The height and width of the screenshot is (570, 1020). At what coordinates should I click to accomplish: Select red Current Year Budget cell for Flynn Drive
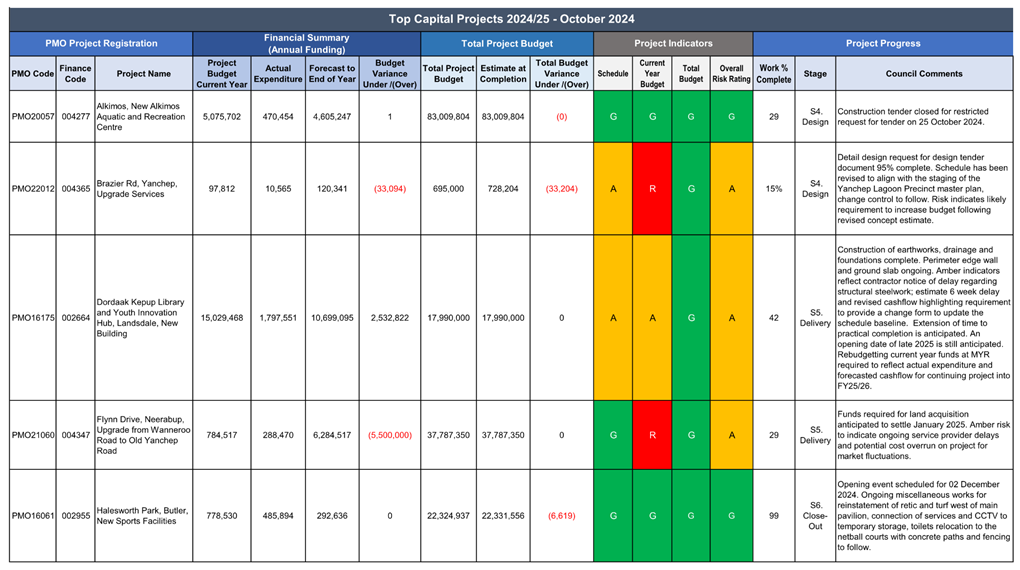[x=652, y=435]
